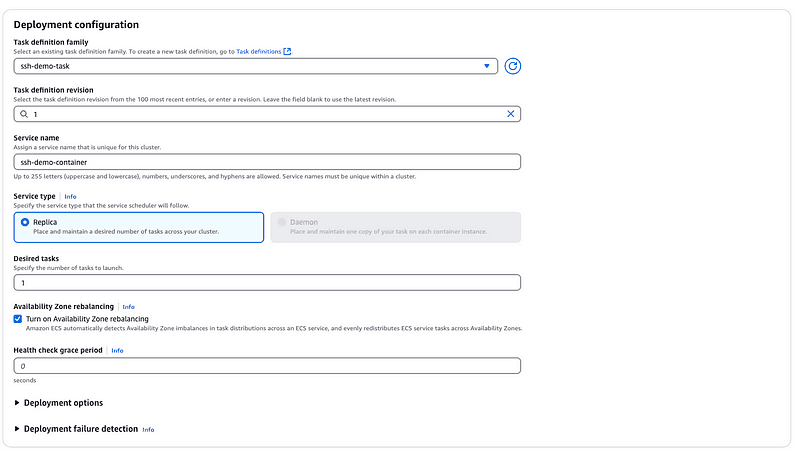The height and width of the screenshot is (451, 800).
Task: Click 'Amazon ECS automatically detects' description
Action: 274,329
